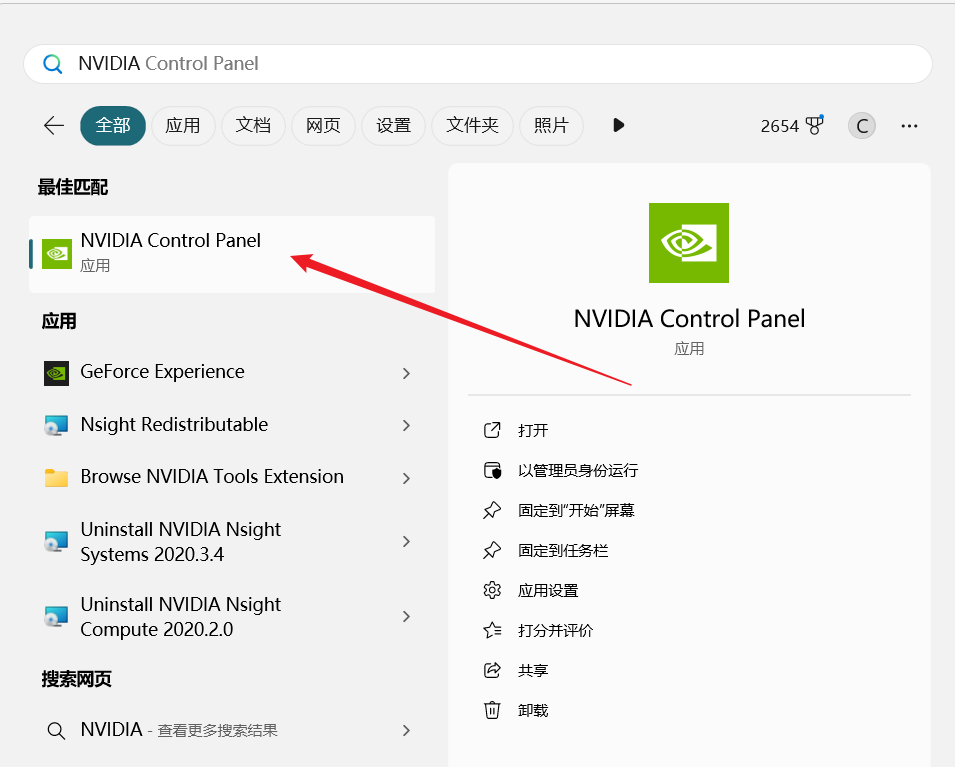Show more filter tabs with the play arrow

pos(618,125)
